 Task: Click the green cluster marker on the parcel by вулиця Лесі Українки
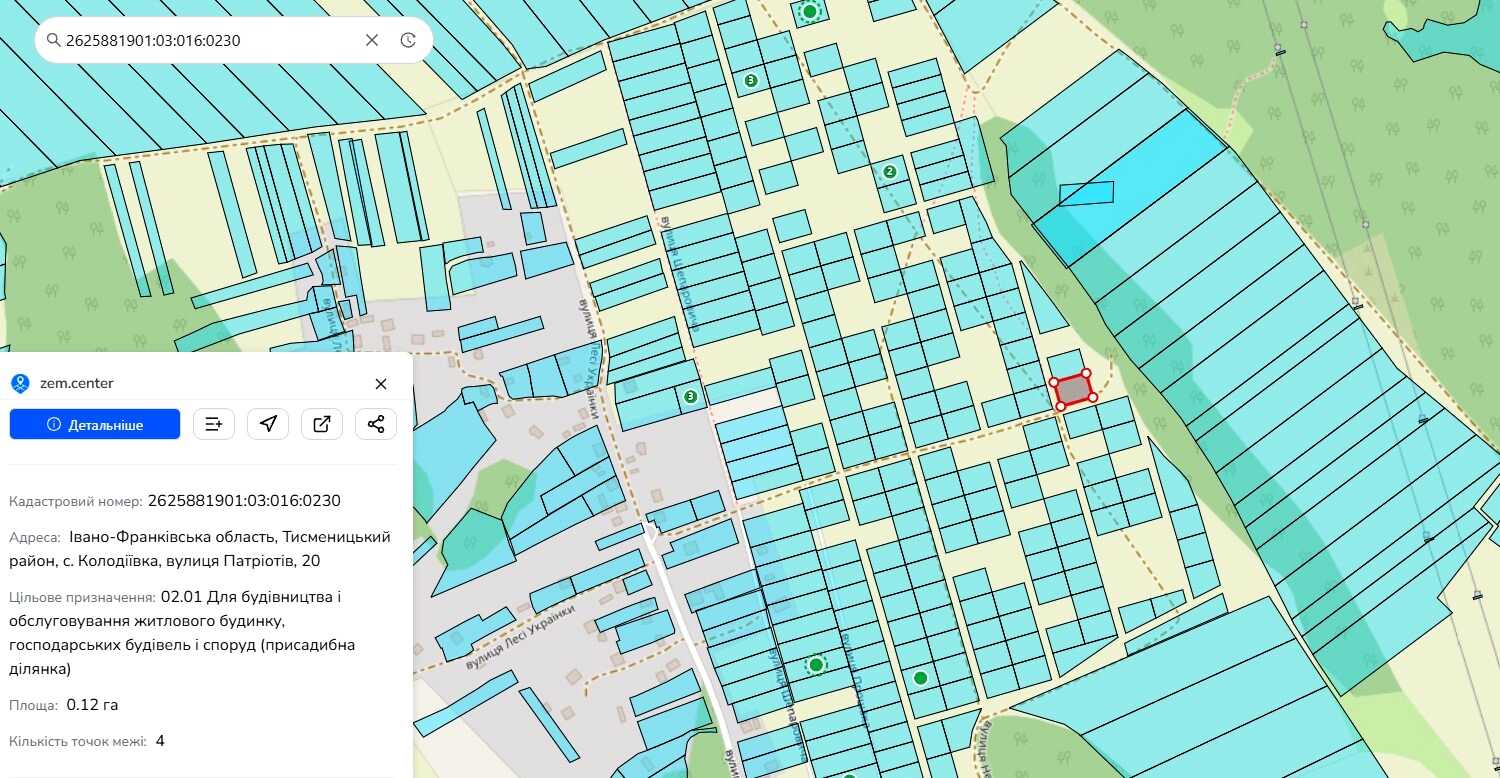click(x=690, y=396)
